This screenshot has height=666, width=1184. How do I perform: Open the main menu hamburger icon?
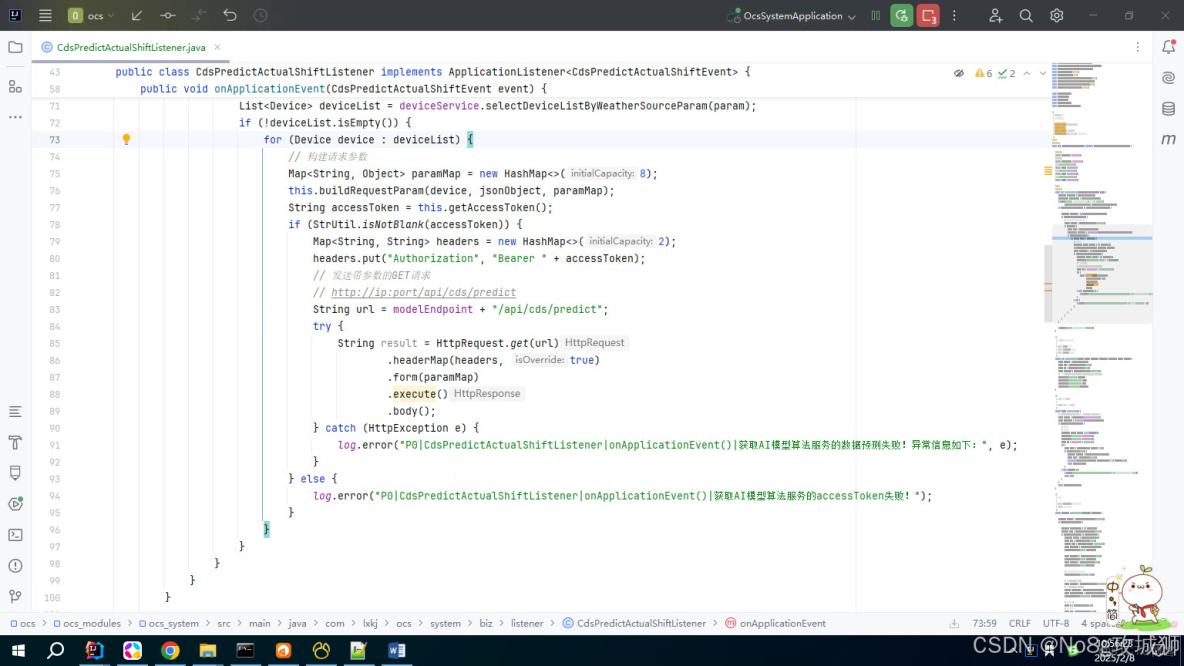click(44, 15)
